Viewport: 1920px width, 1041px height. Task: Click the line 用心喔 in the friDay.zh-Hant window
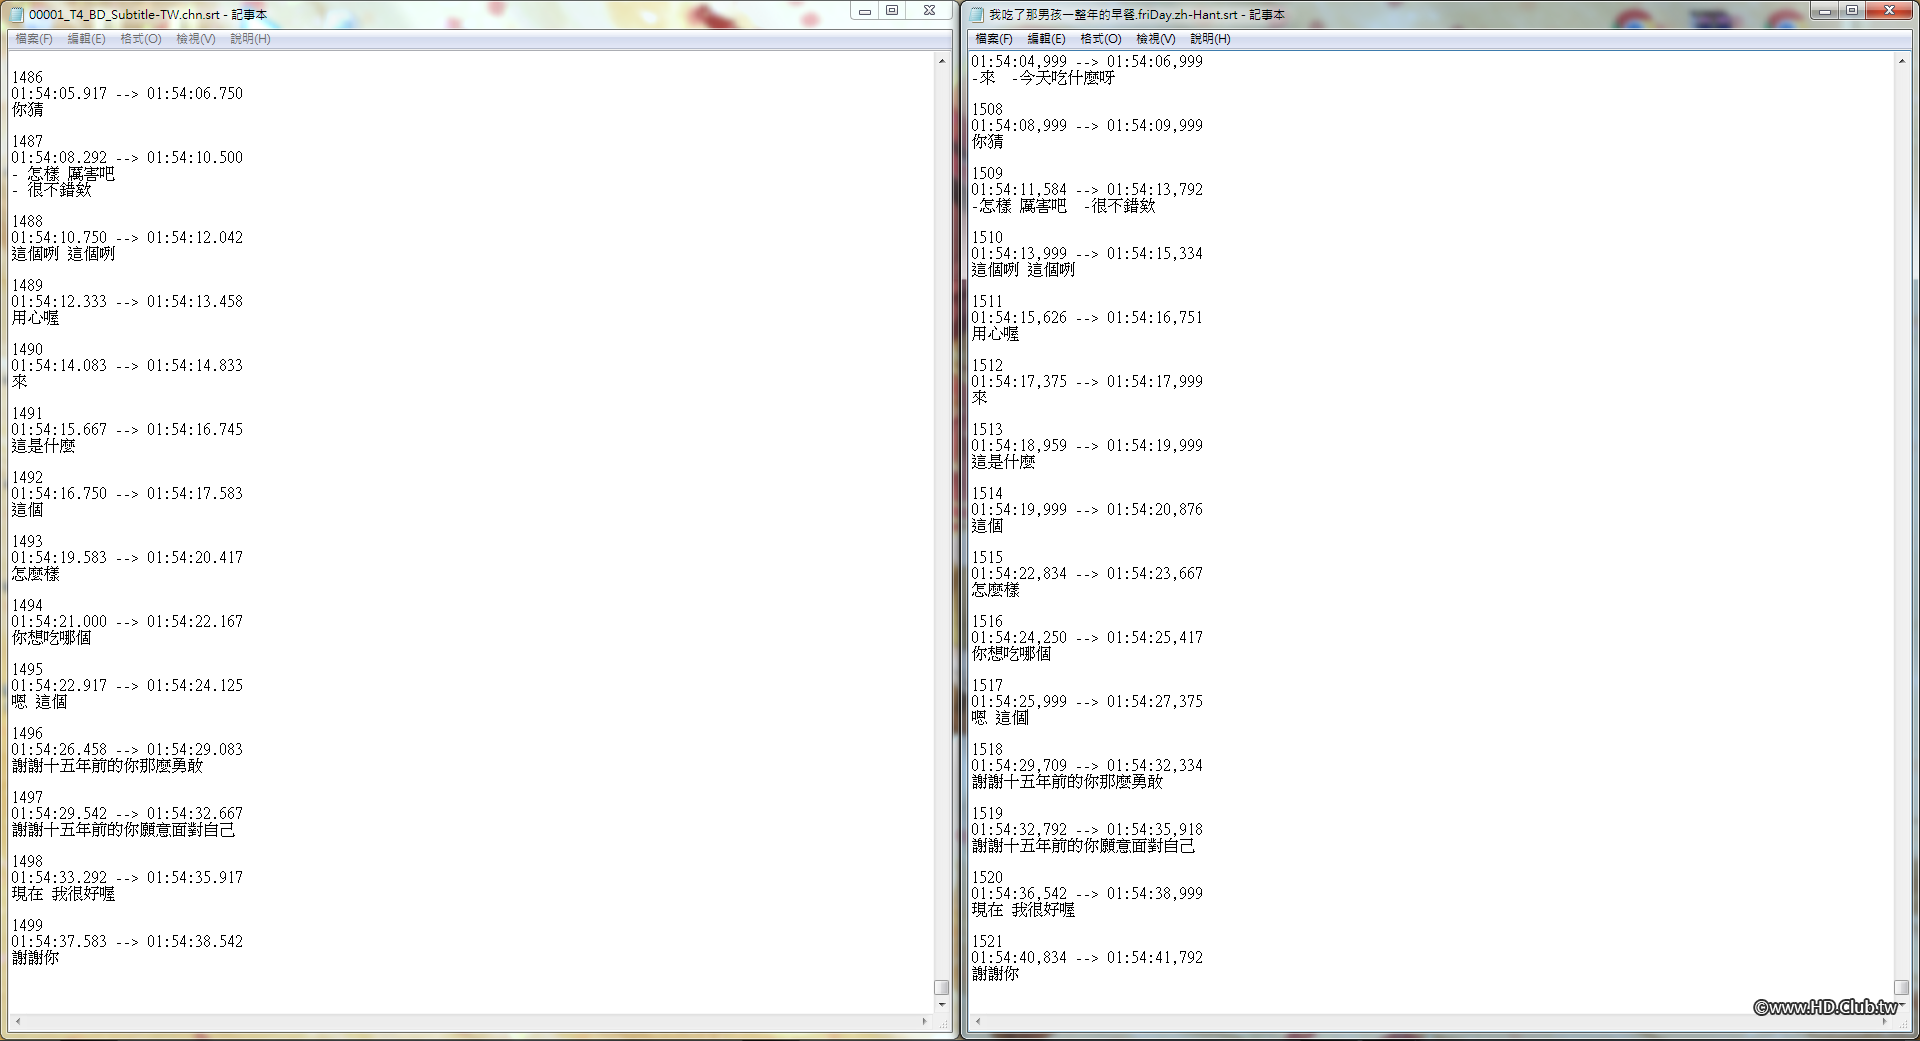(995, 333)
